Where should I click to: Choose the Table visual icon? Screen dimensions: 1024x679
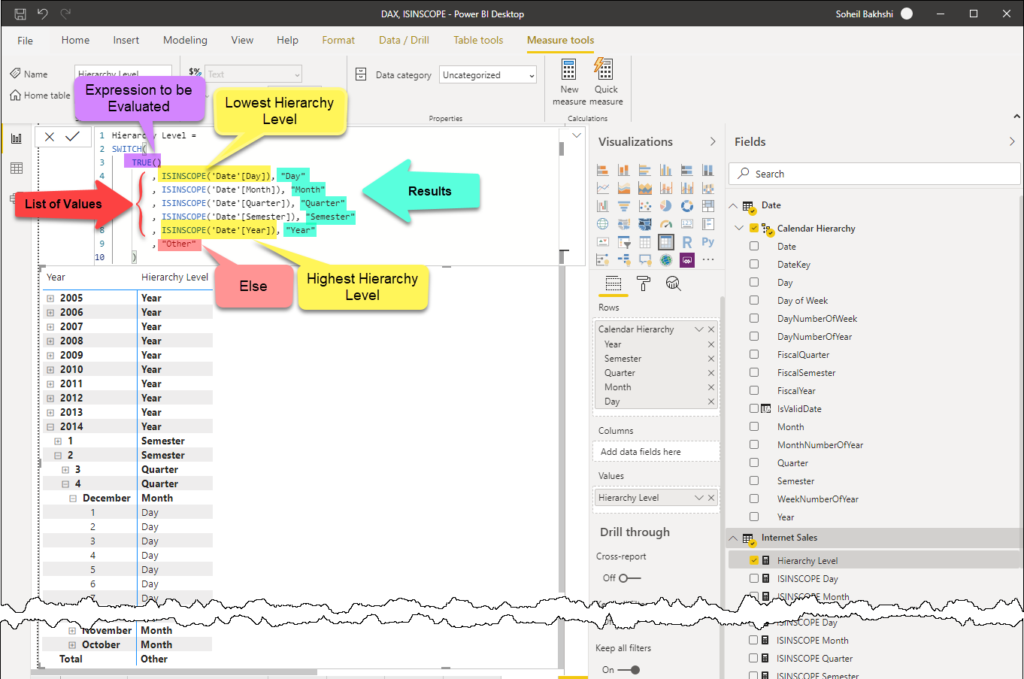645,242
